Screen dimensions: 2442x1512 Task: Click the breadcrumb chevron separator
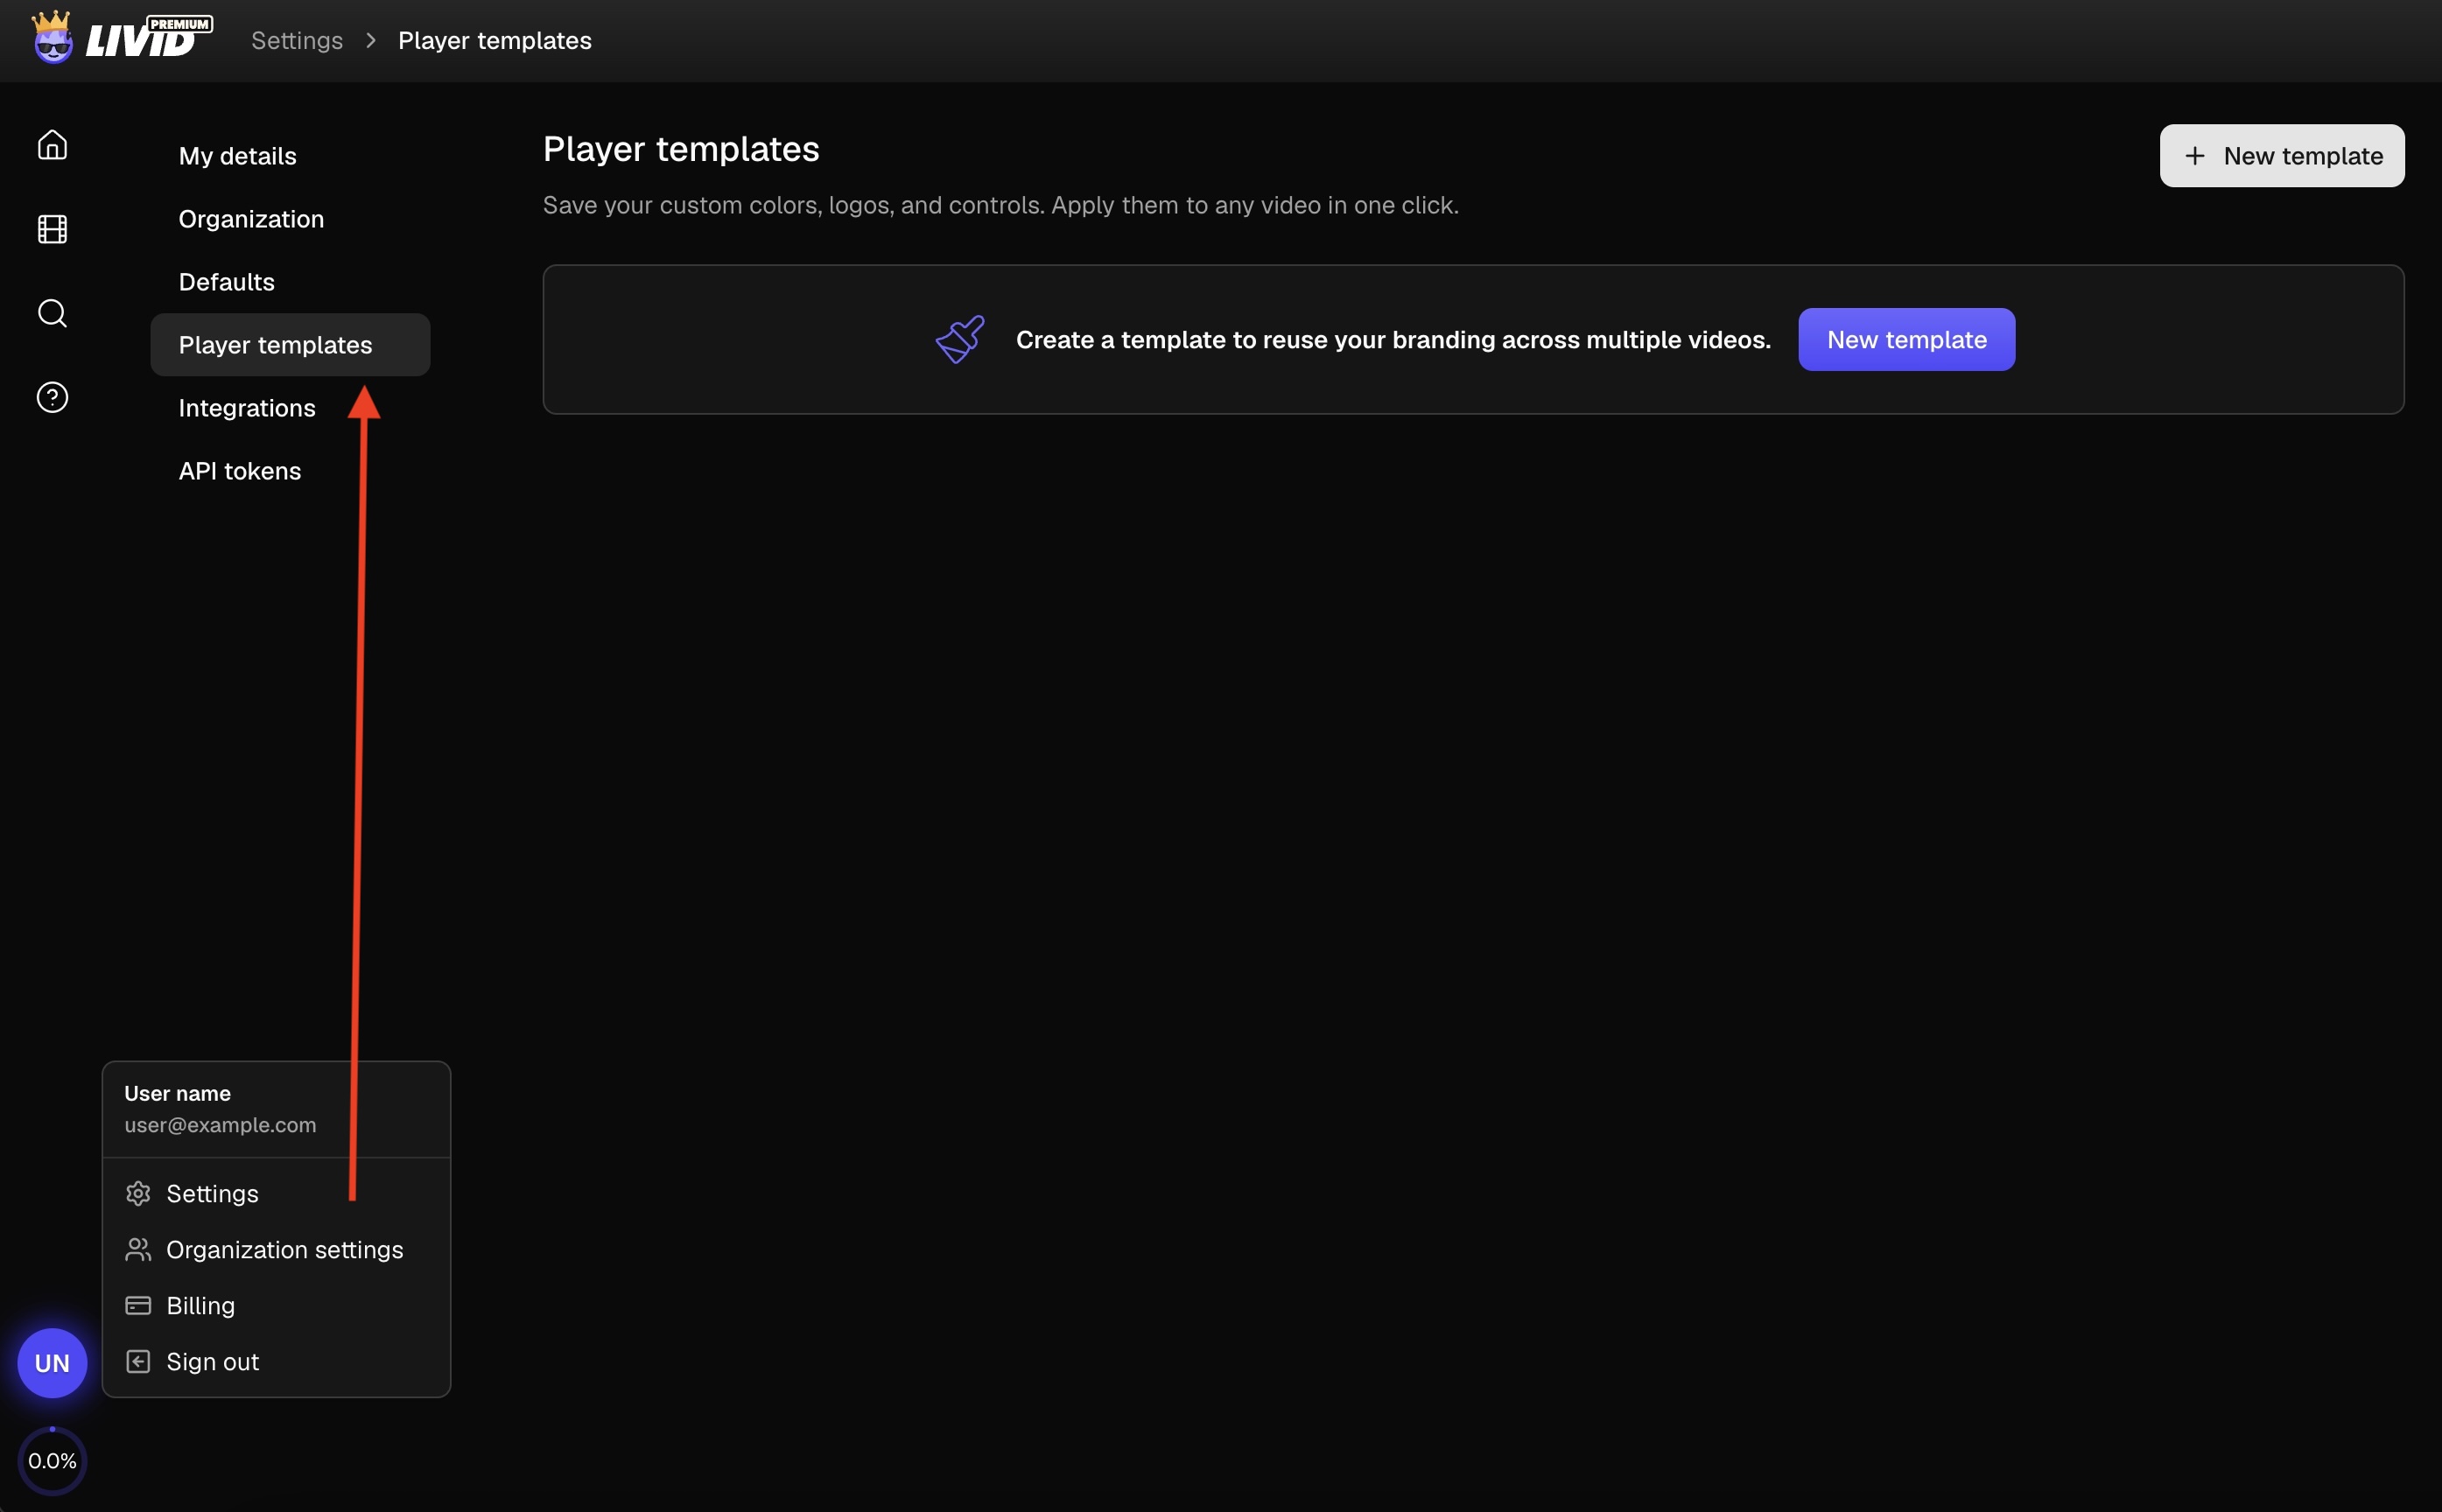pos(371,41)
